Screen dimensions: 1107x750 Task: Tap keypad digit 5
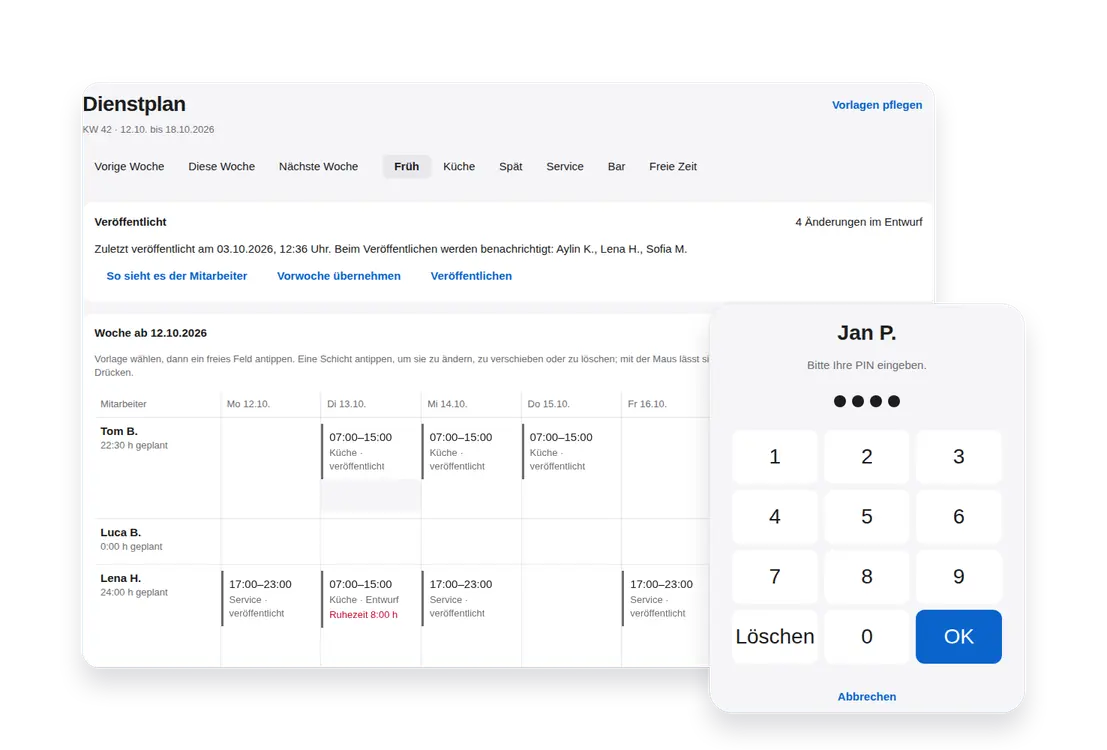tap(867, 517)
